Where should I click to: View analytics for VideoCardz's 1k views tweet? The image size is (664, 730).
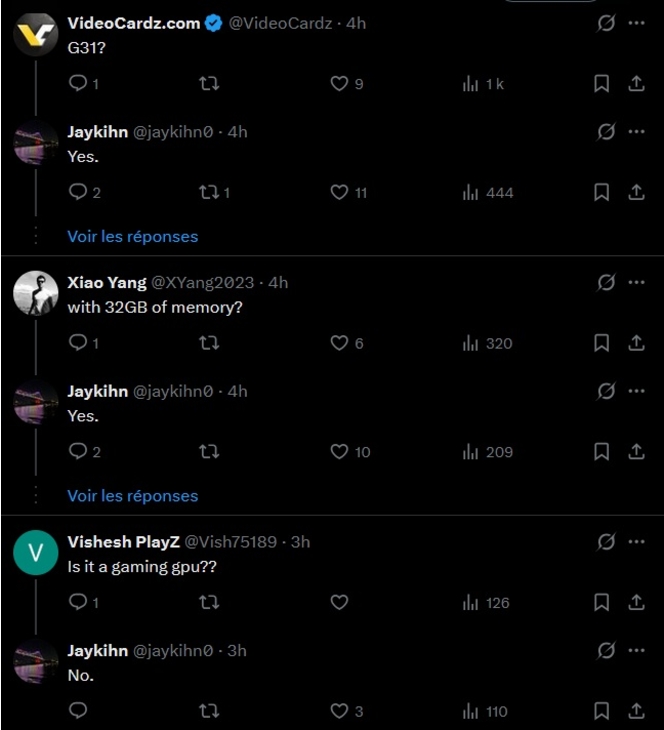point(483,84)
